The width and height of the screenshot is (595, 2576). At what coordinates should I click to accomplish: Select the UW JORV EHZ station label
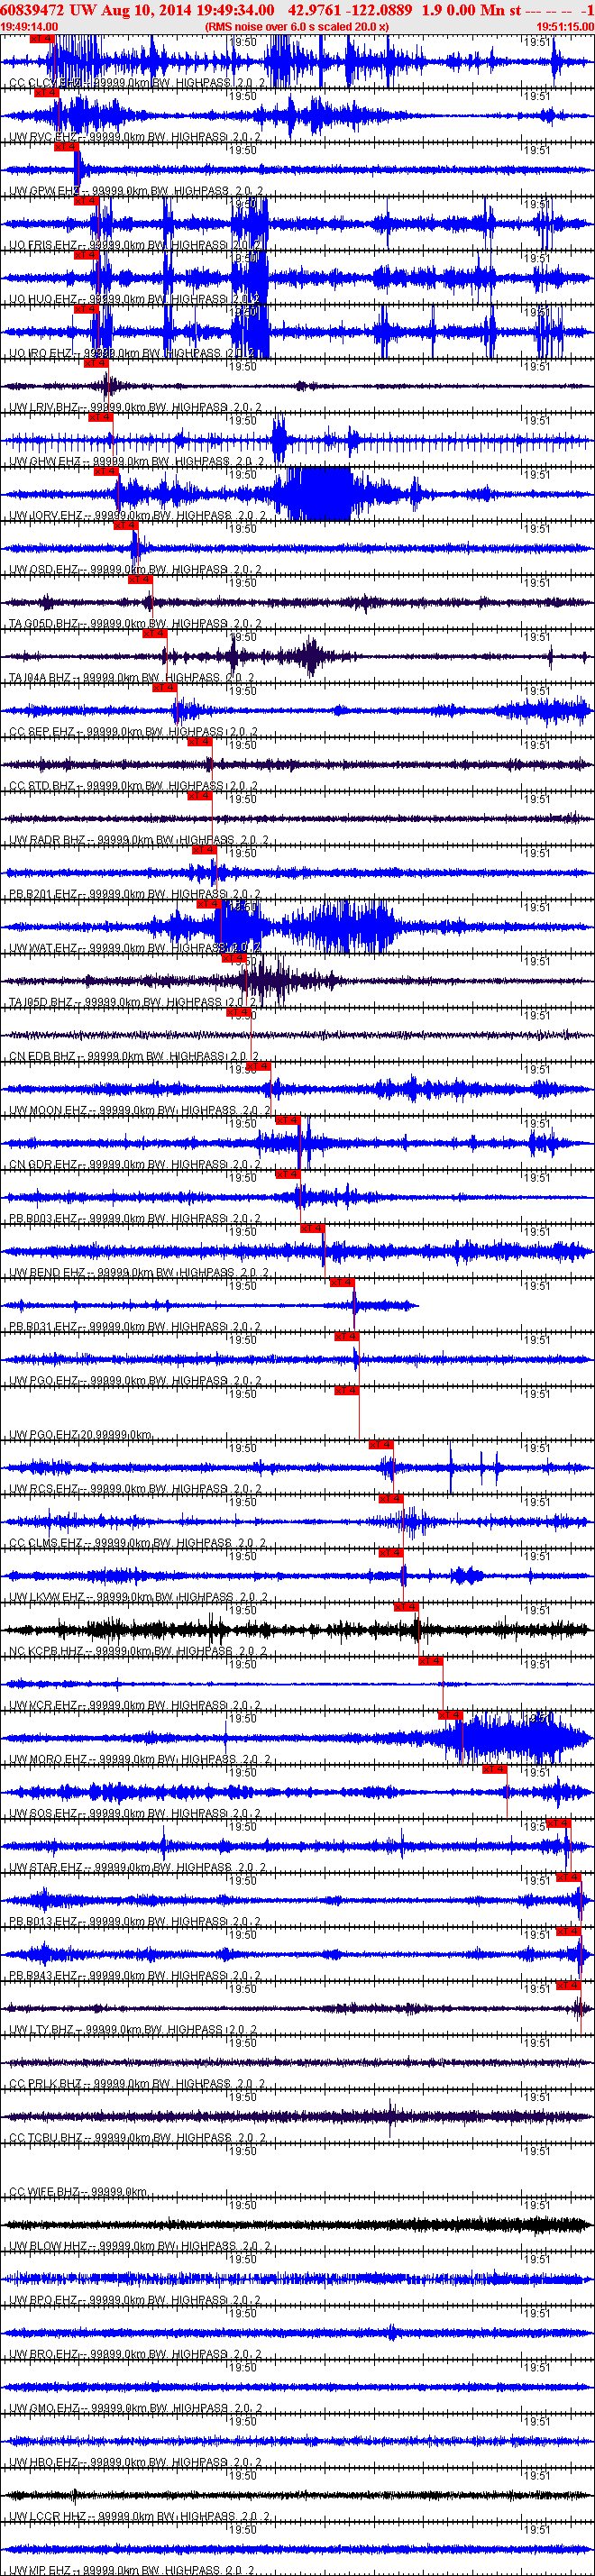pyautogui.click(x=137, y=516)
